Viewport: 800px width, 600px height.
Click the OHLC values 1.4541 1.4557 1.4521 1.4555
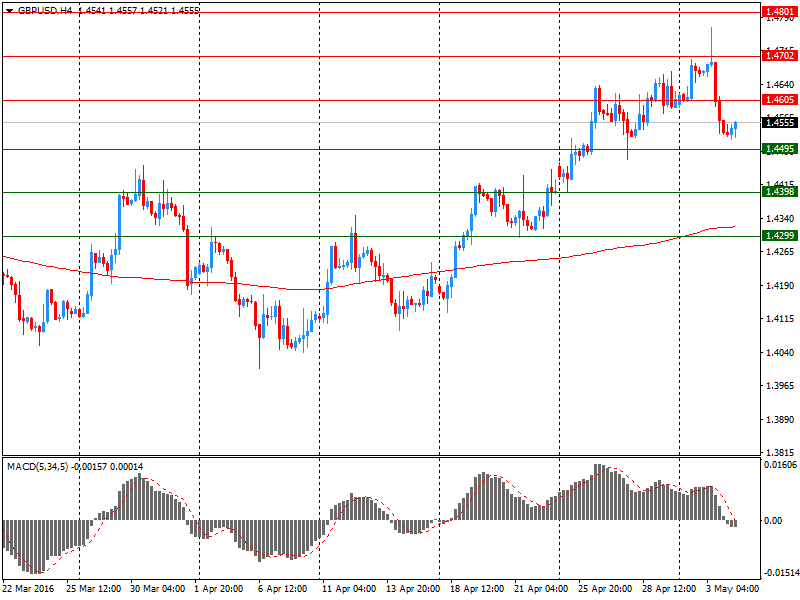tap(139, 10)
